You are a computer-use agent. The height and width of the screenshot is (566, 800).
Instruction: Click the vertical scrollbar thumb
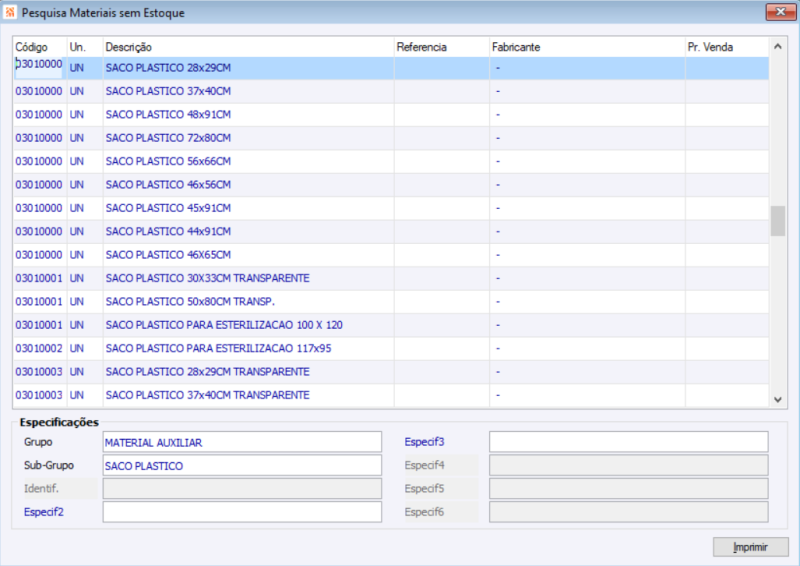pos(778,221)
